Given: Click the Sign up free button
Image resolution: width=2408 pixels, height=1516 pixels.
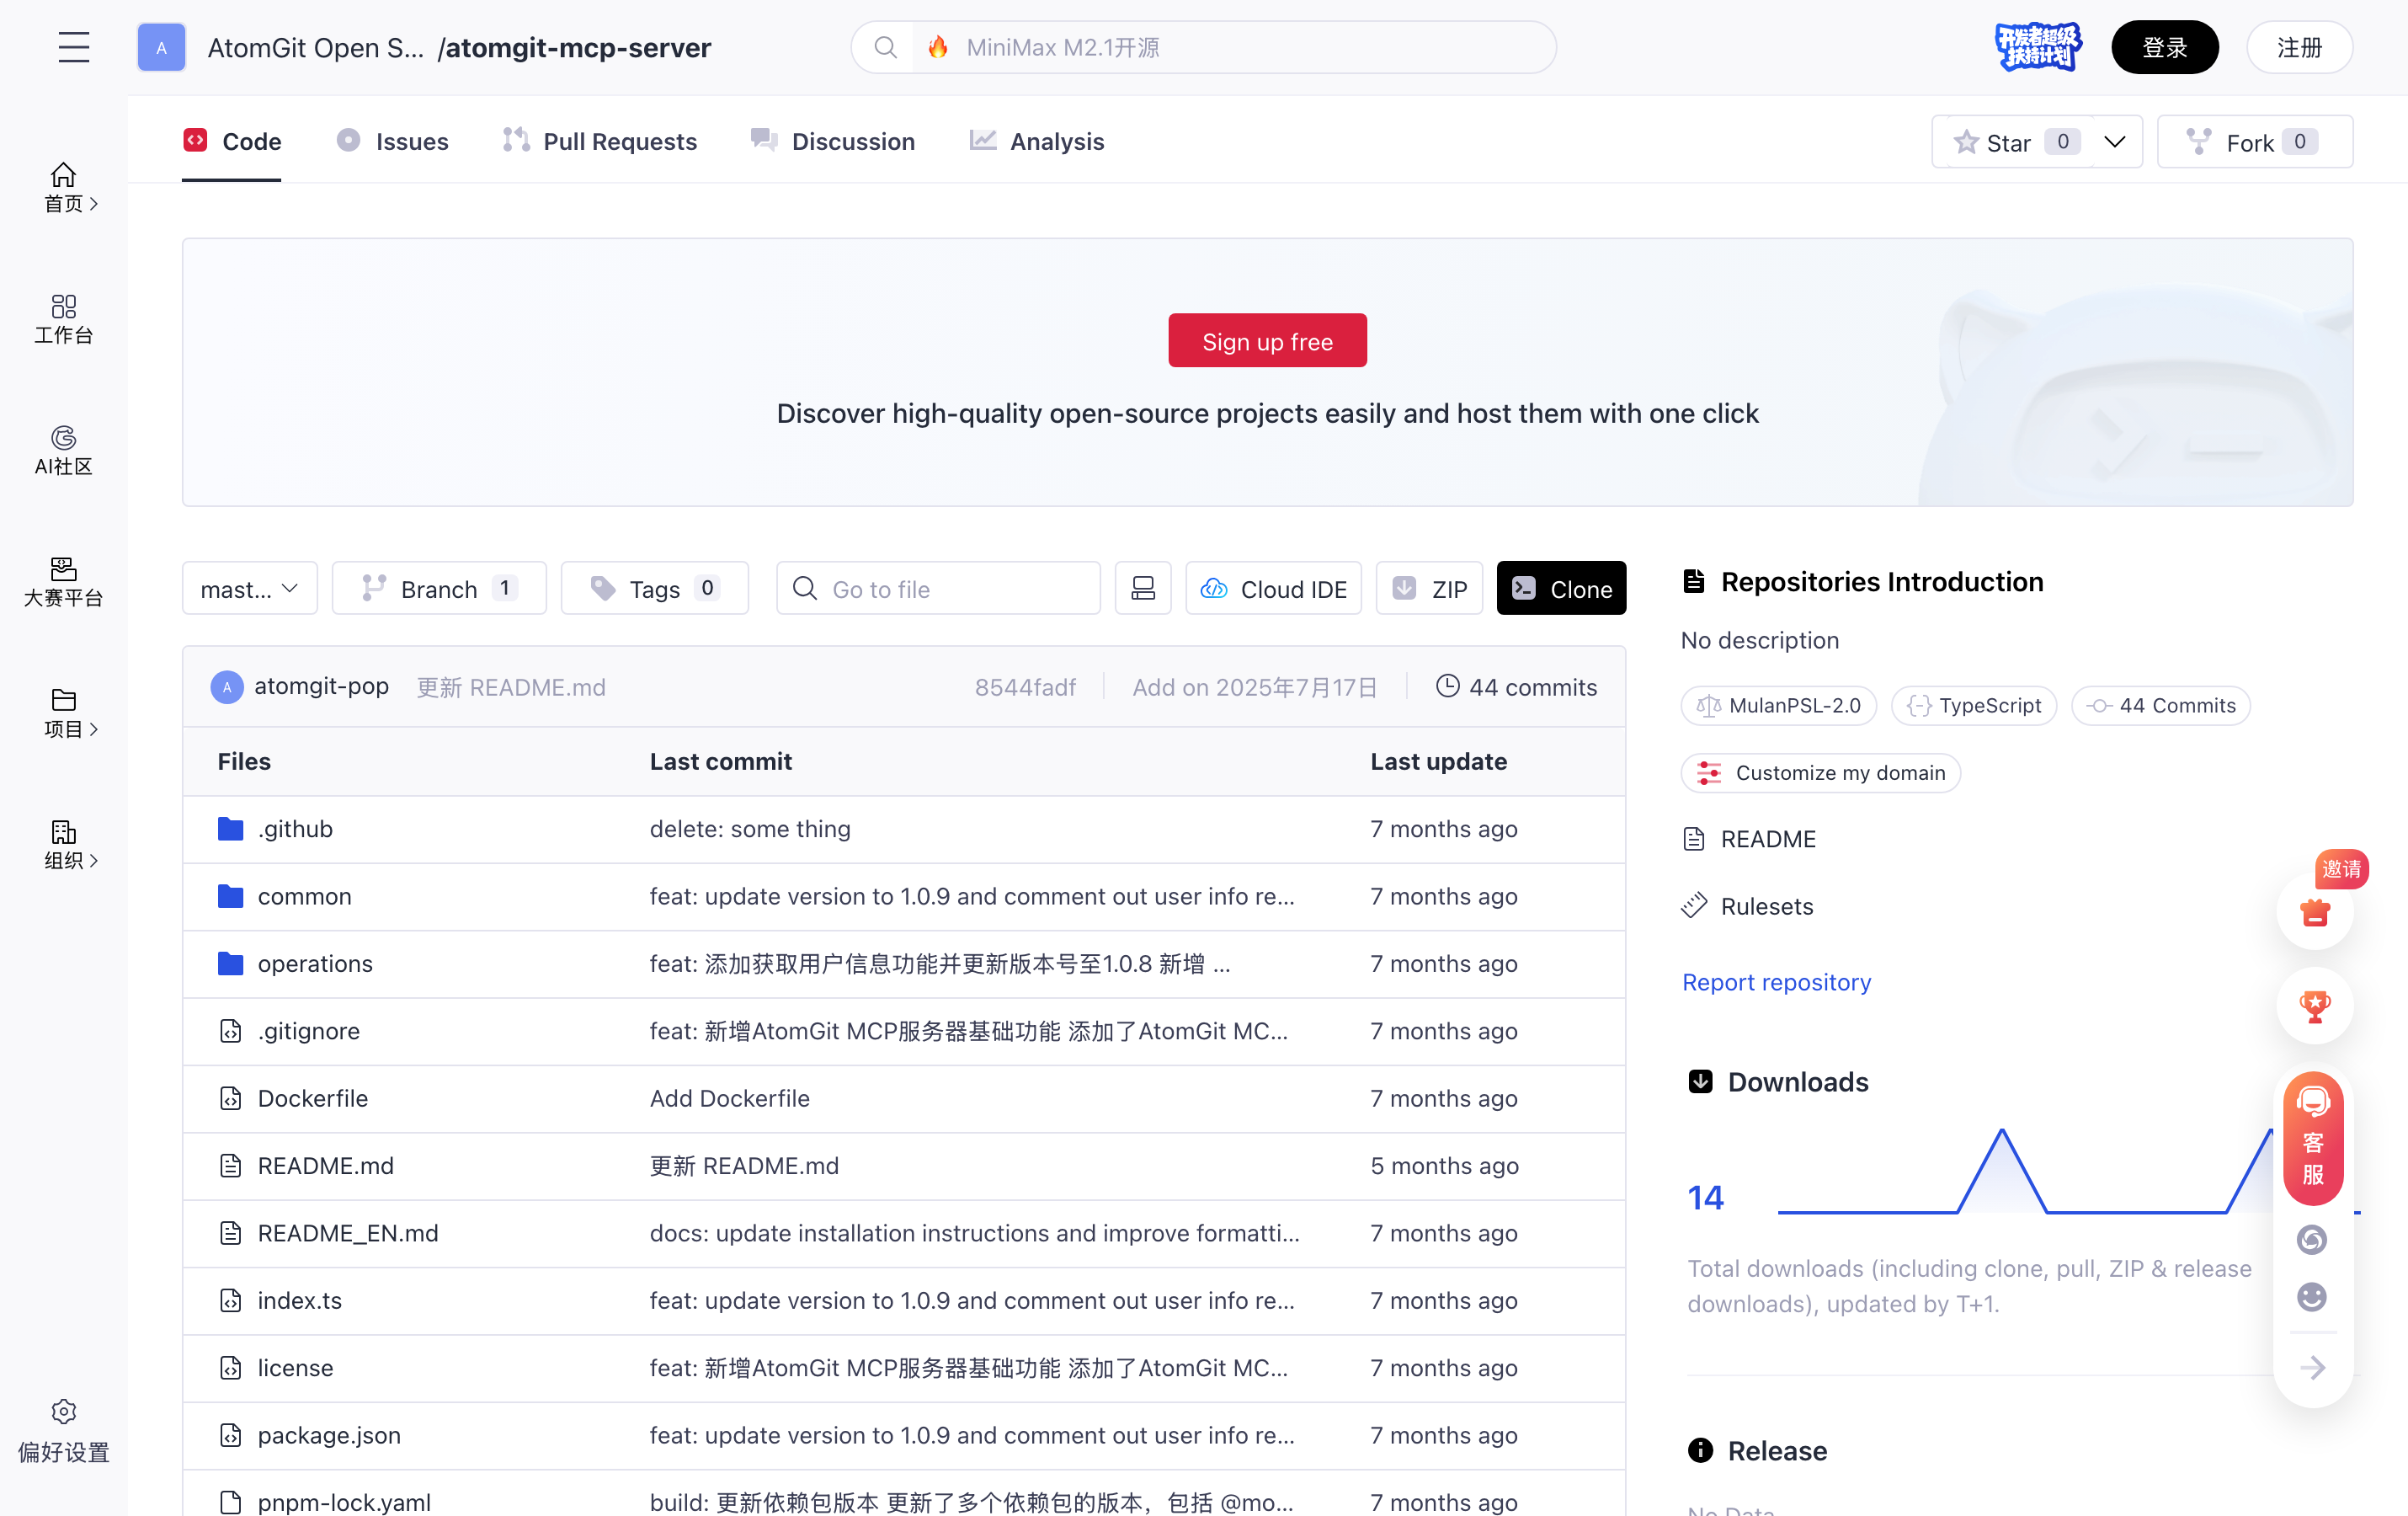Looking at the screenshot, I should (1267, 341).
